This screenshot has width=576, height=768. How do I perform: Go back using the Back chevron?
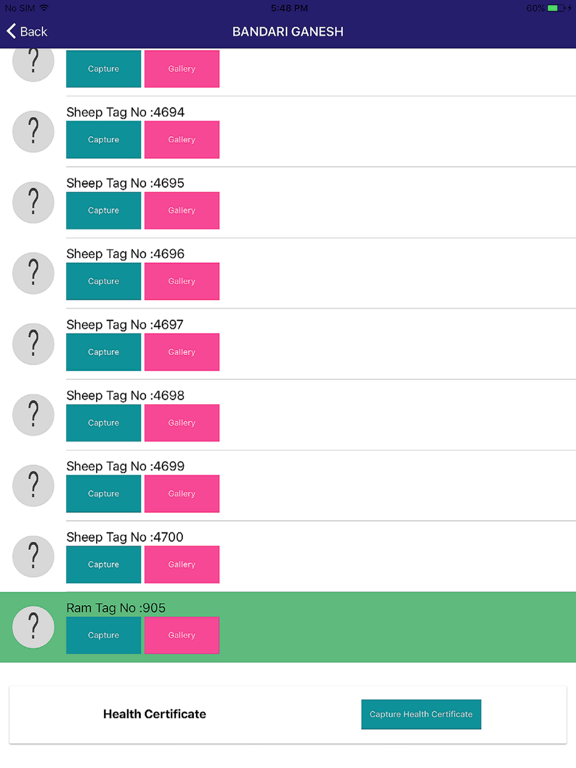pos(27,31)
